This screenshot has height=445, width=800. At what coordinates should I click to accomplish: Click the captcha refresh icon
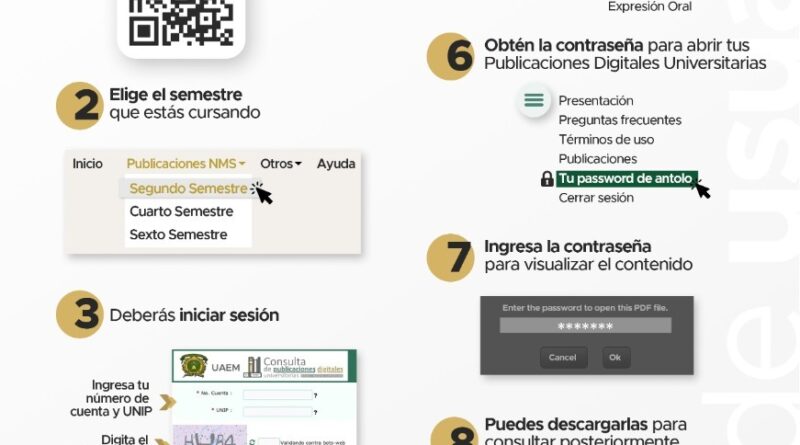pyautogui.click(x=250, y=440)
